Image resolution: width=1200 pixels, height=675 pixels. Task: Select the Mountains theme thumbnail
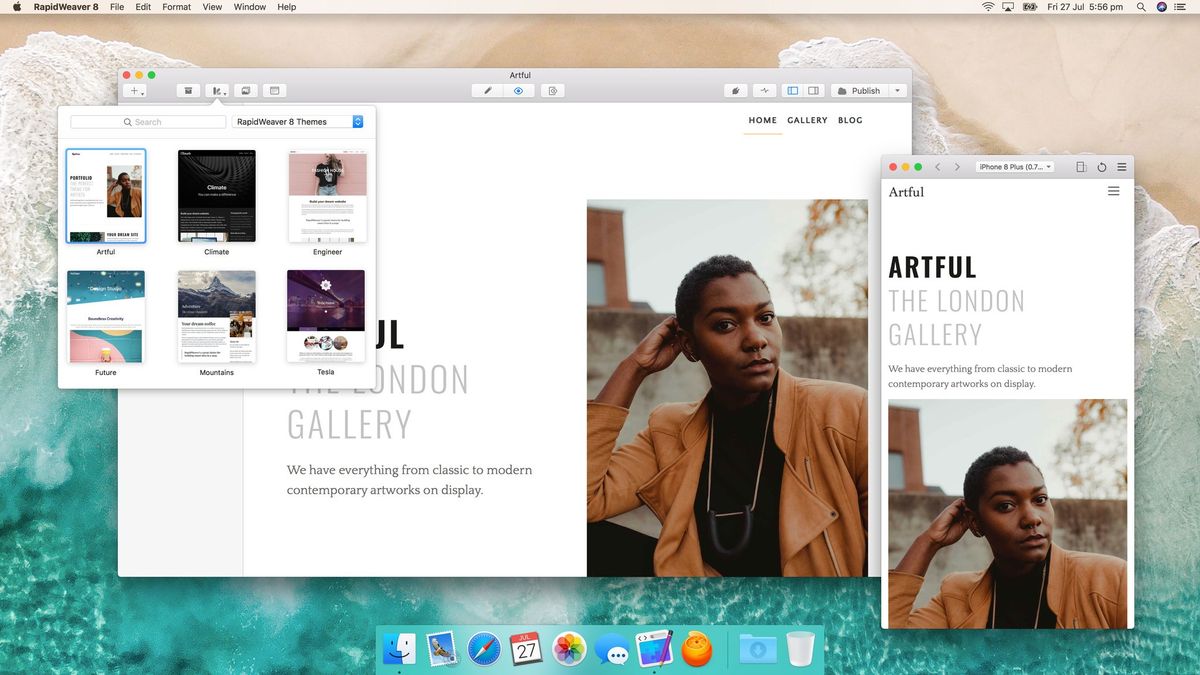(x=216, y=315)
